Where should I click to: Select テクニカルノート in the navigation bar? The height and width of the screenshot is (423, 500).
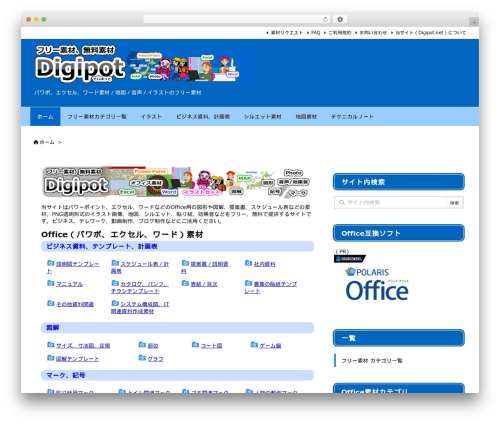pos(352,117)
